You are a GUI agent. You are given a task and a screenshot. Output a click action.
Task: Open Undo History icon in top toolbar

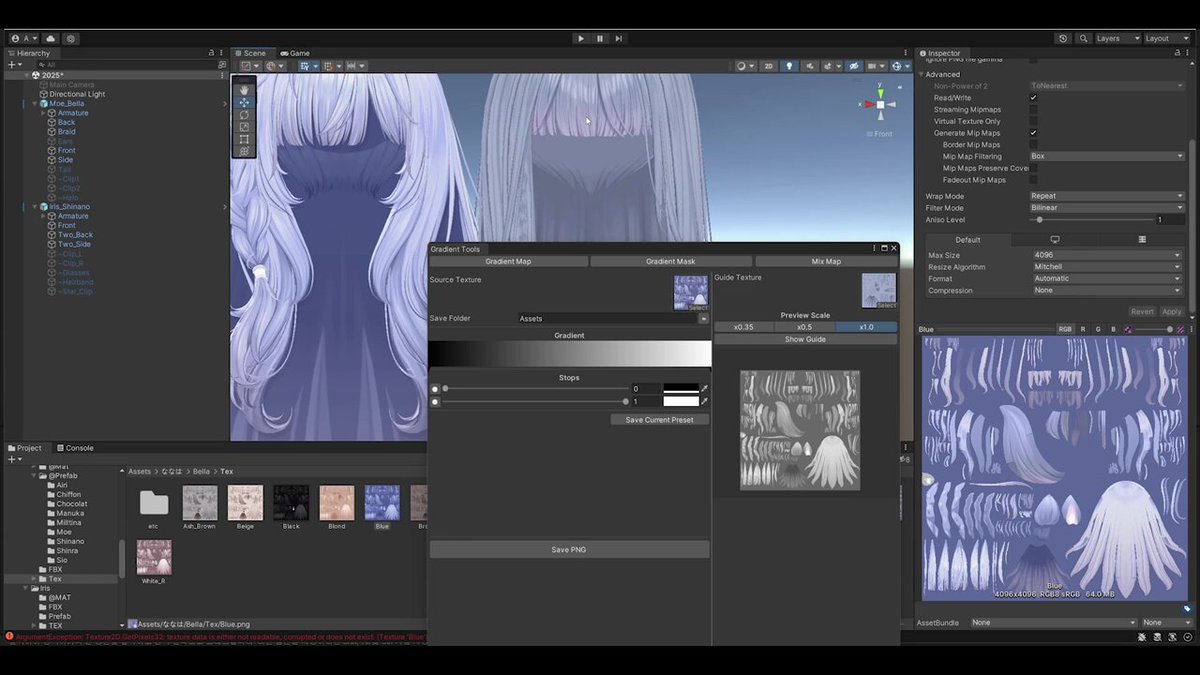pos(1063,38)
